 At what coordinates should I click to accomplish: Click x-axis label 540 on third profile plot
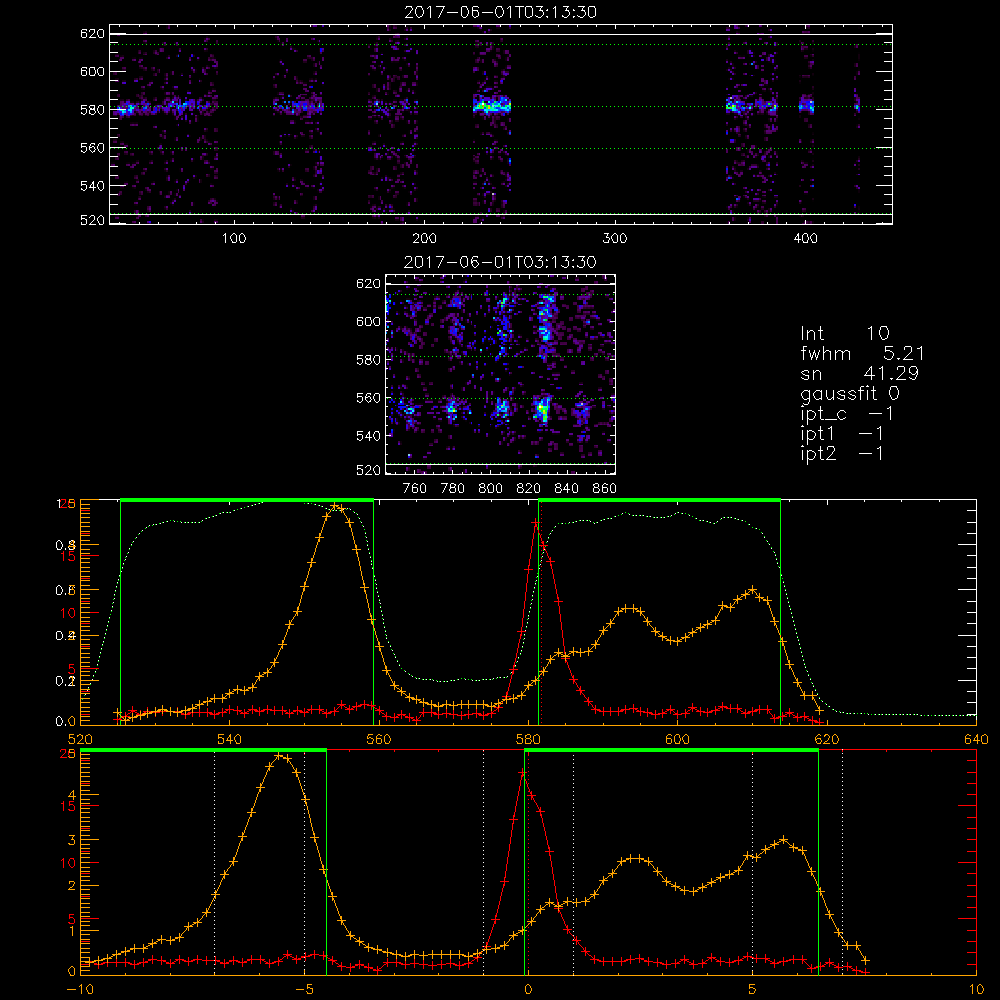(x=230, y=739)
